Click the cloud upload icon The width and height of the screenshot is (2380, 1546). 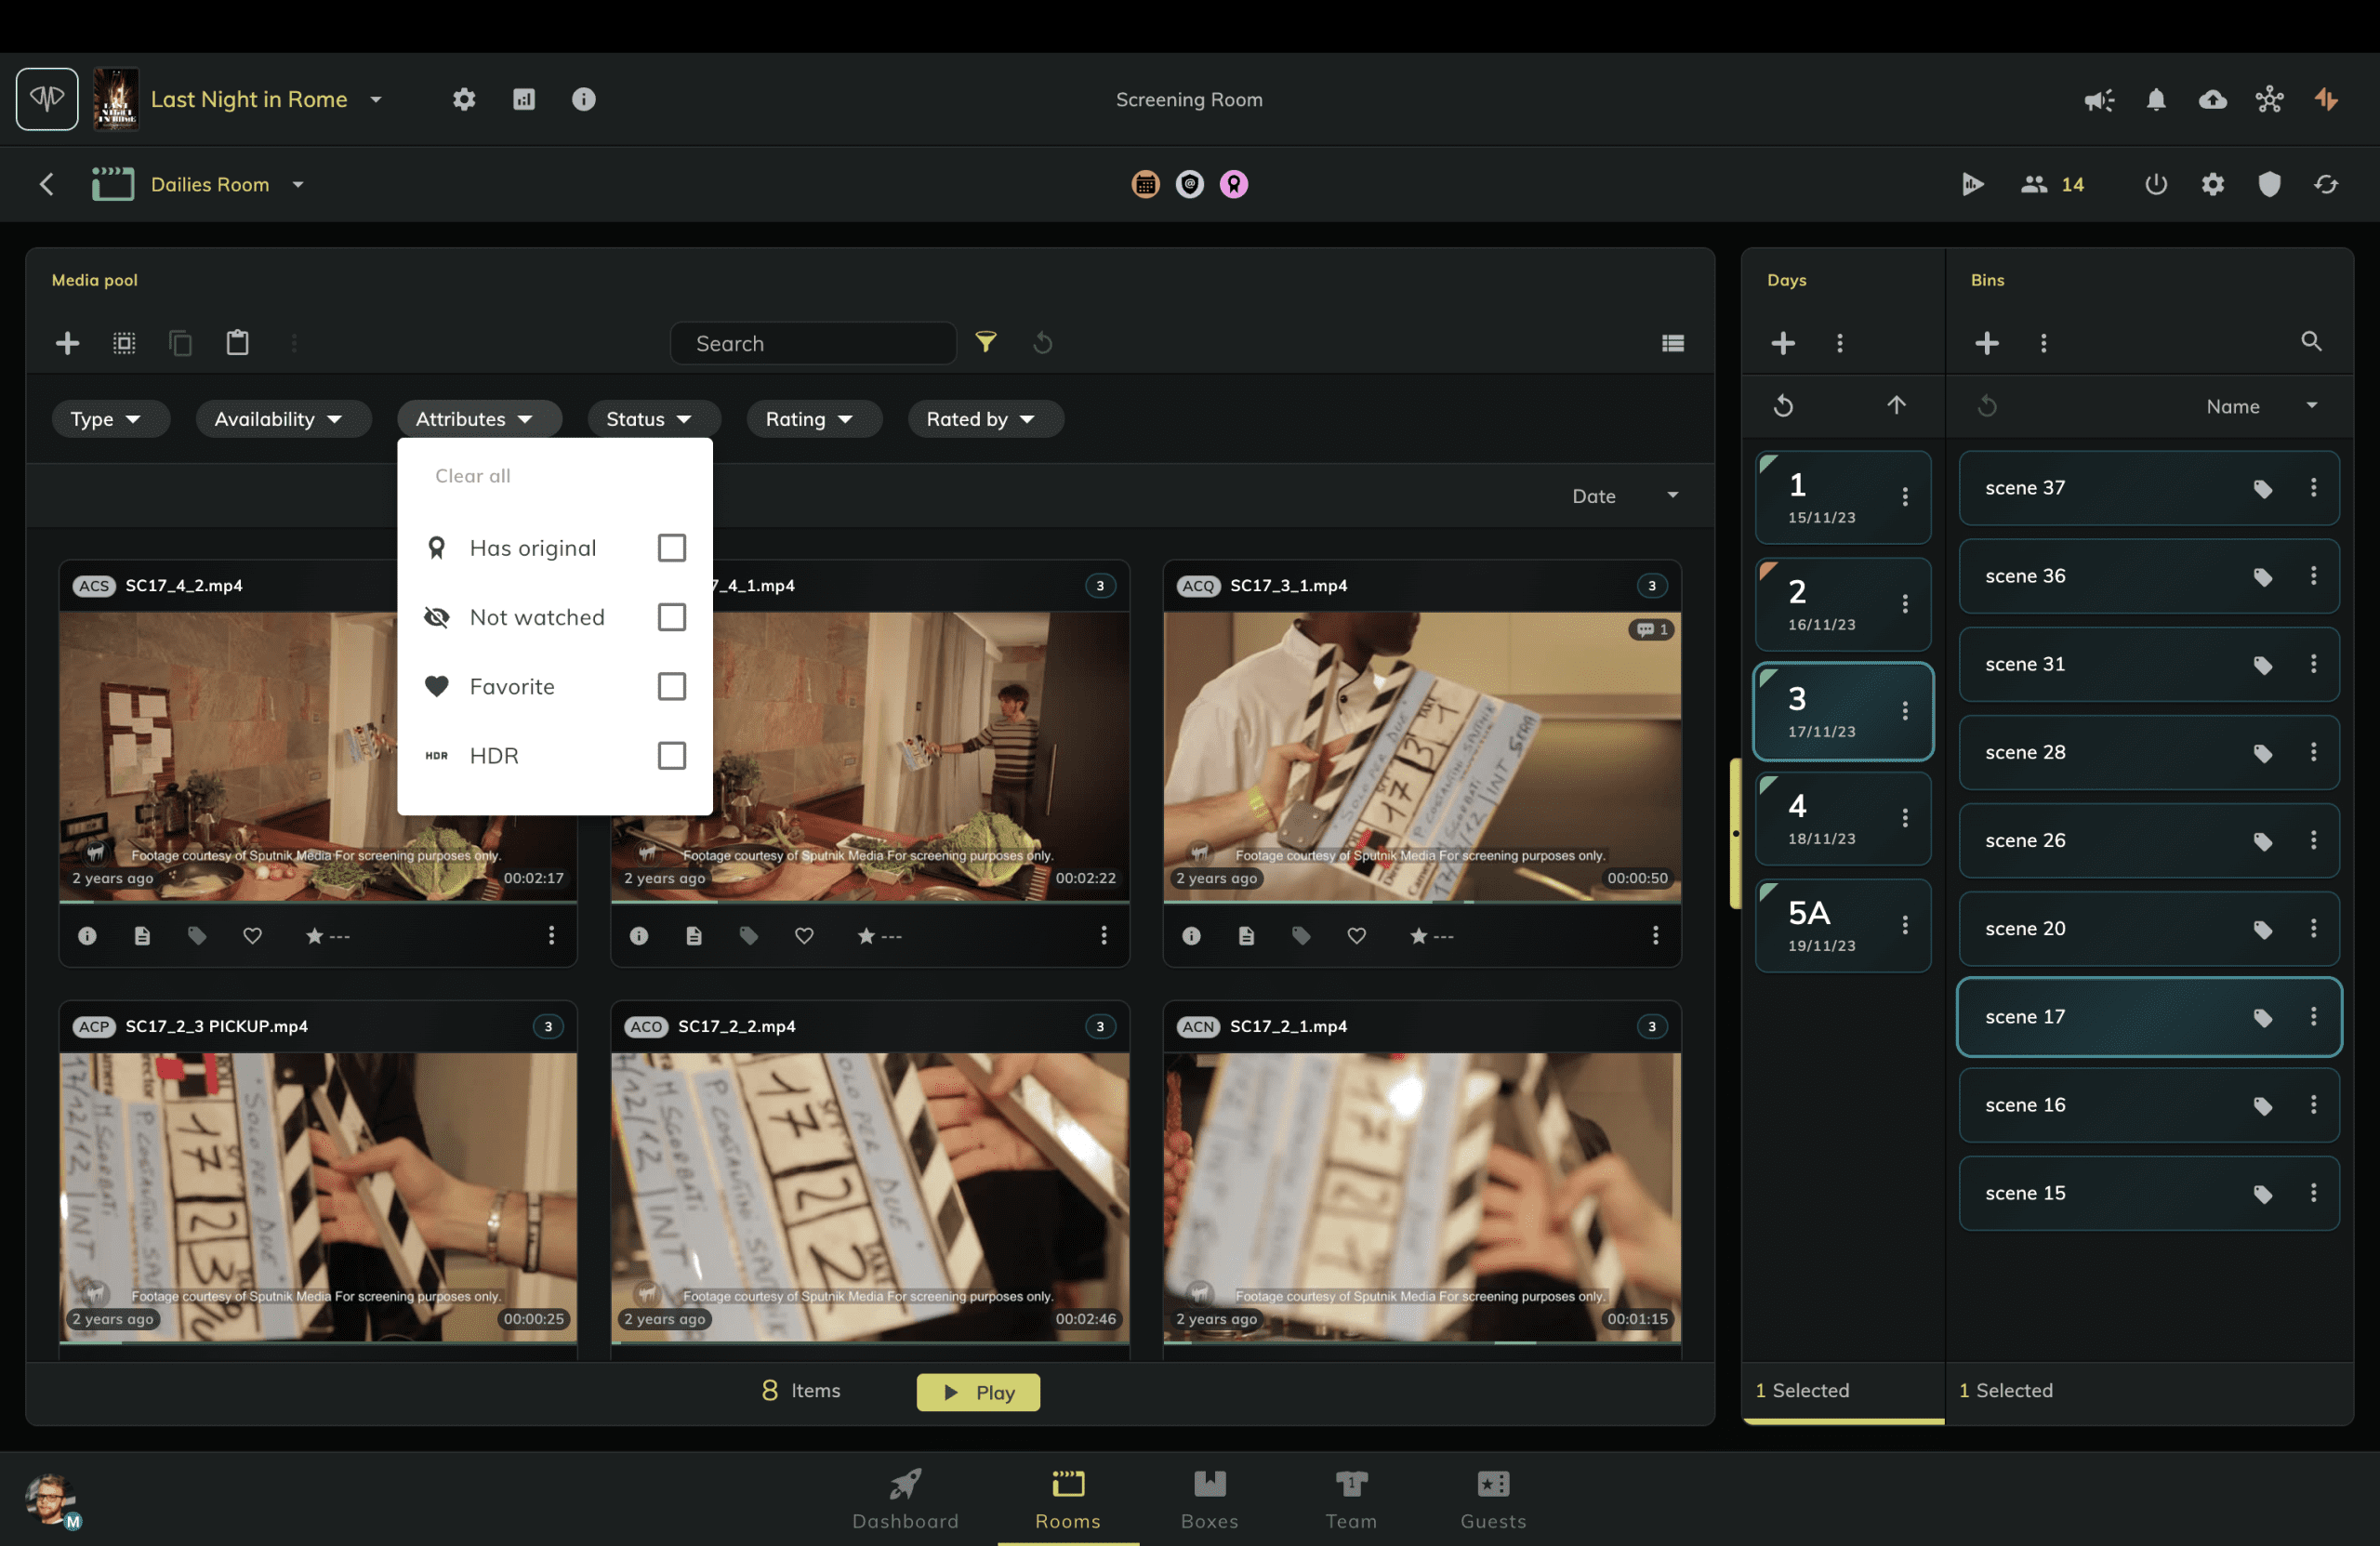[2213, 99]
